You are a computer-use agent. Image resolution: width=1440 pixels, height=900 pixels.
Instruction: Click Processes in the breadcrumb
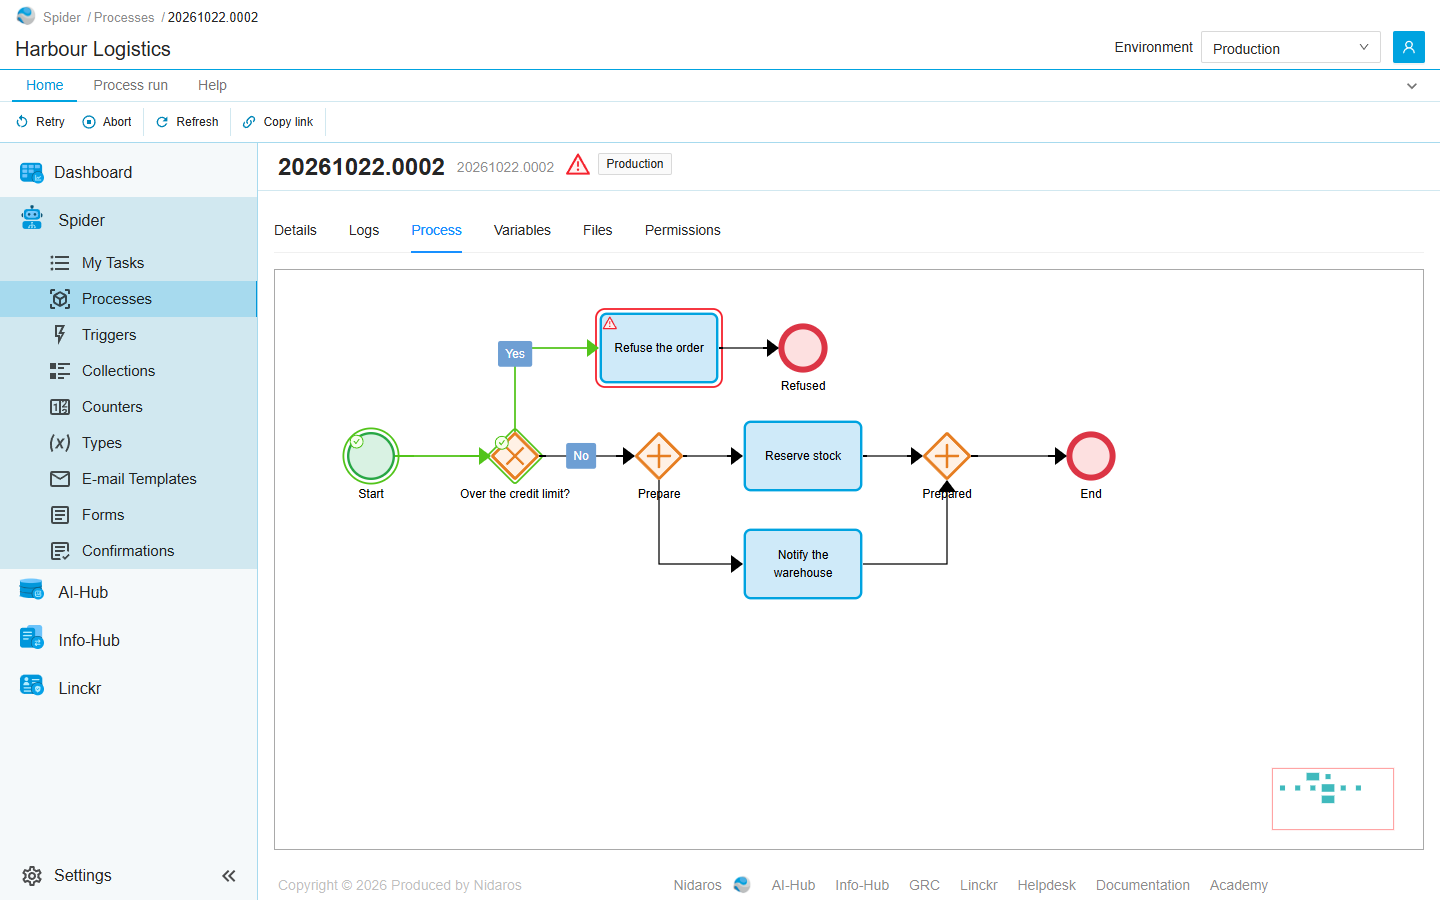pyautogui.click(x=124, y=18)
